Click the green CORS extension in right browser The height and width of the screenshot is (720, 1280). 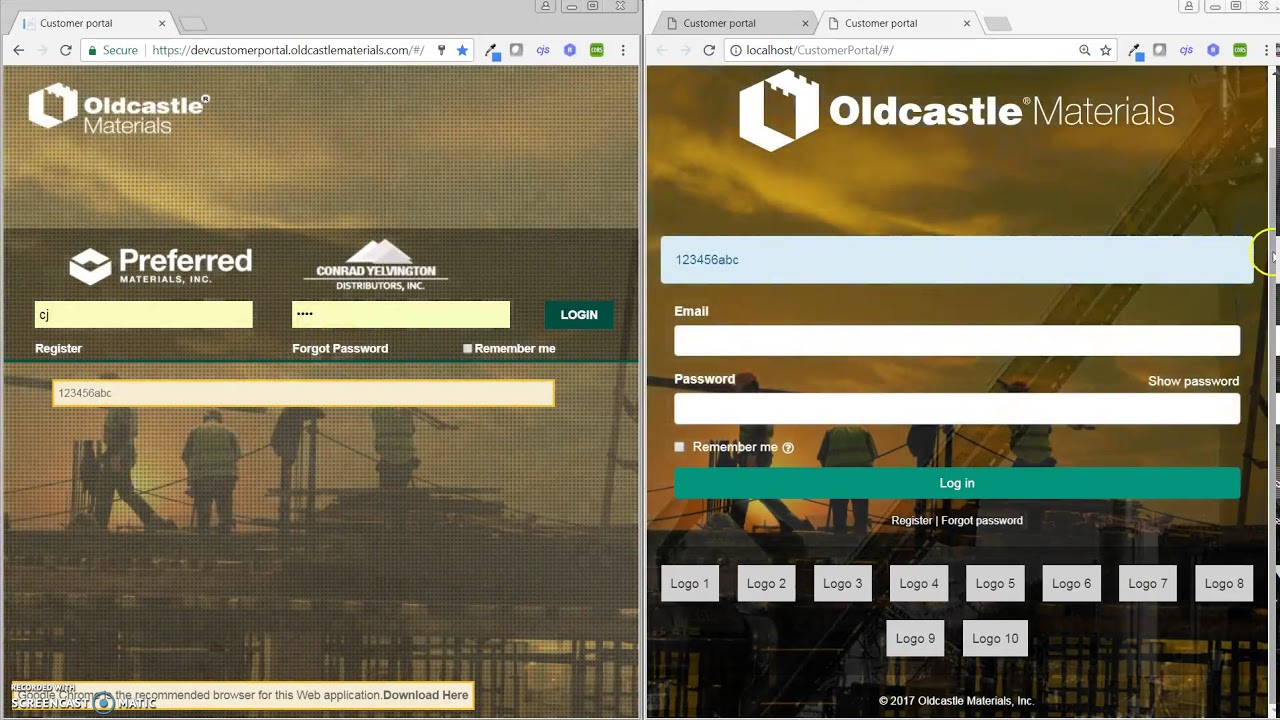1240,50
